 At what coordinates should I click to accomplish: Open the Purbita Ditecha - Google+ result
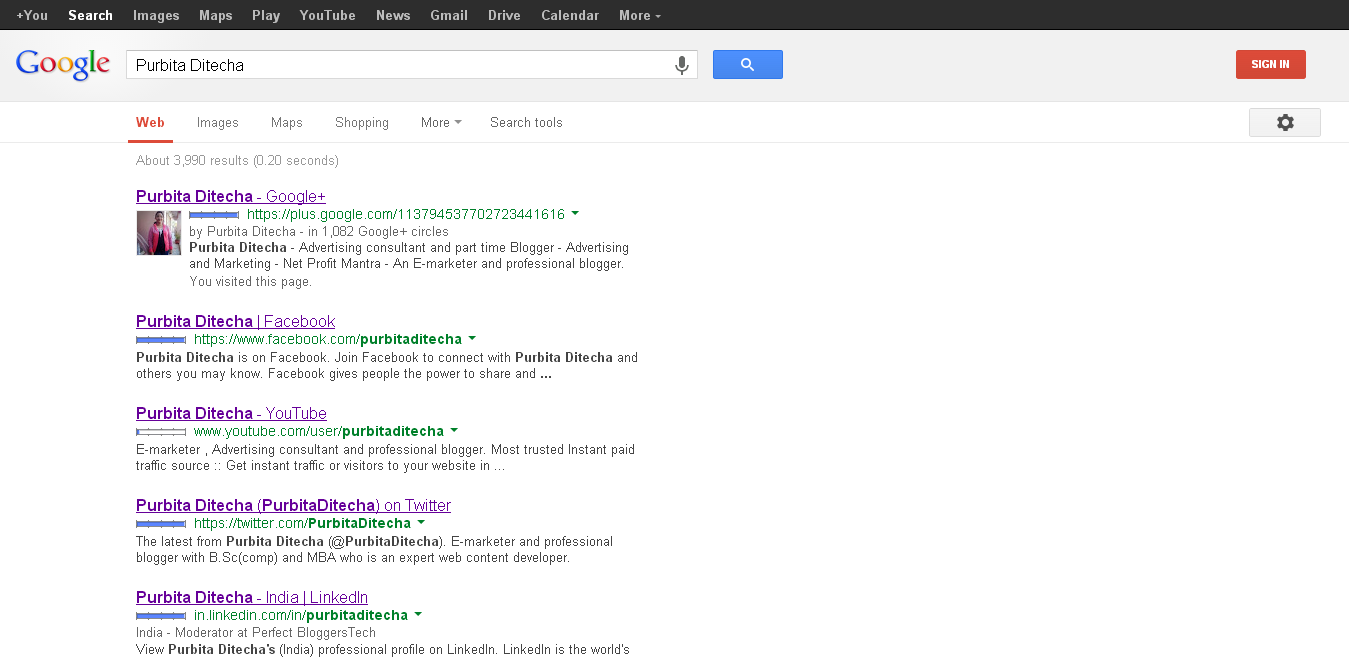pyautogui.click(x=231, y=196)
